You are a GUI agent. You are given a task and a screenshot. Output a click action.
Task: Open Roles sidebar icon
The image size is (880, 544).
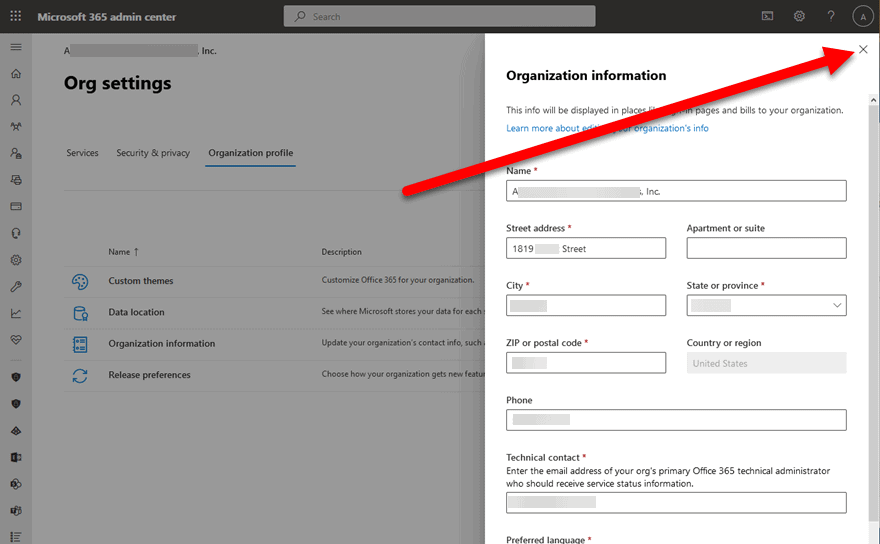pos(16,153)
